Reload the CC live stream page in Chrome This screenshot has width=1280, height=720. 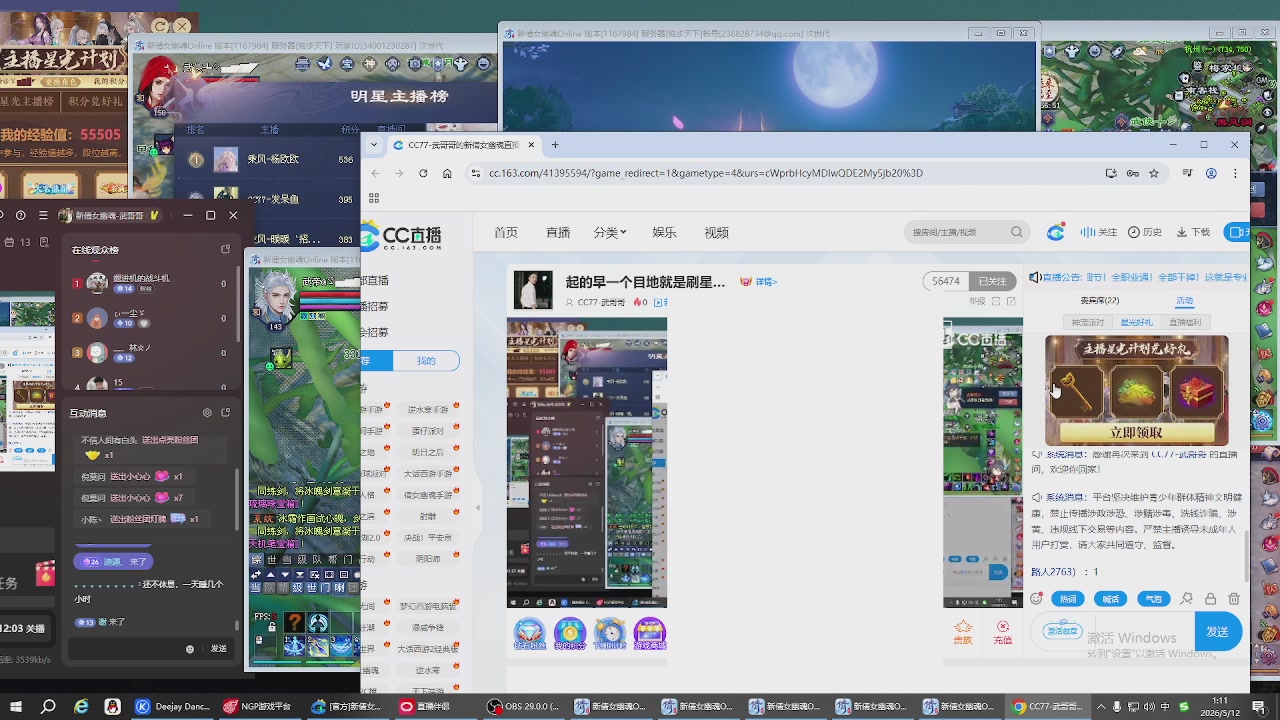point(423,173)
